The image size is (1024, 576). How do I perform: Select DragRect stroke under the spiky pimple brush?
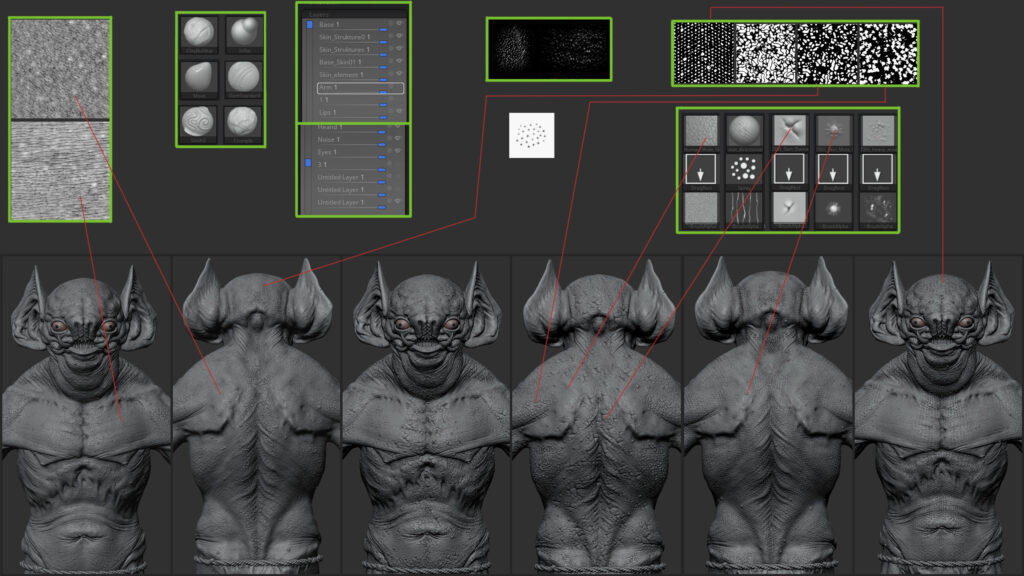tap(833, 169)
